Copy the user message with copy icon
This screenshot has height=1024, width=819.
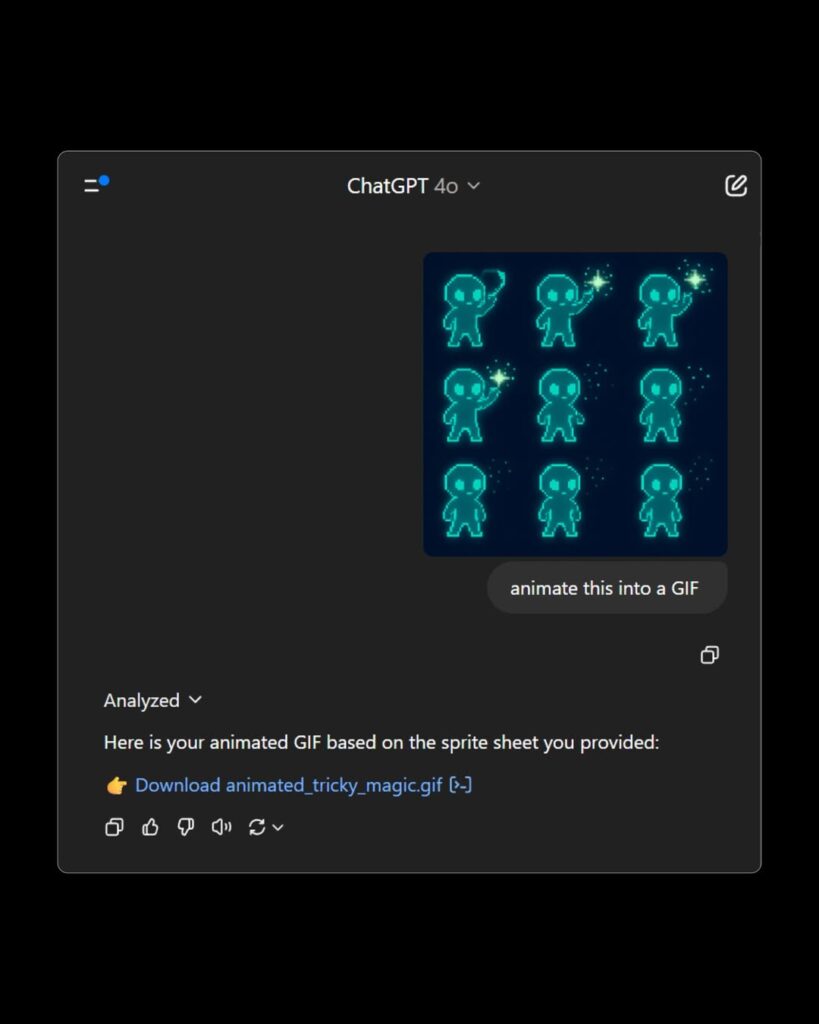tap(710, 654)
